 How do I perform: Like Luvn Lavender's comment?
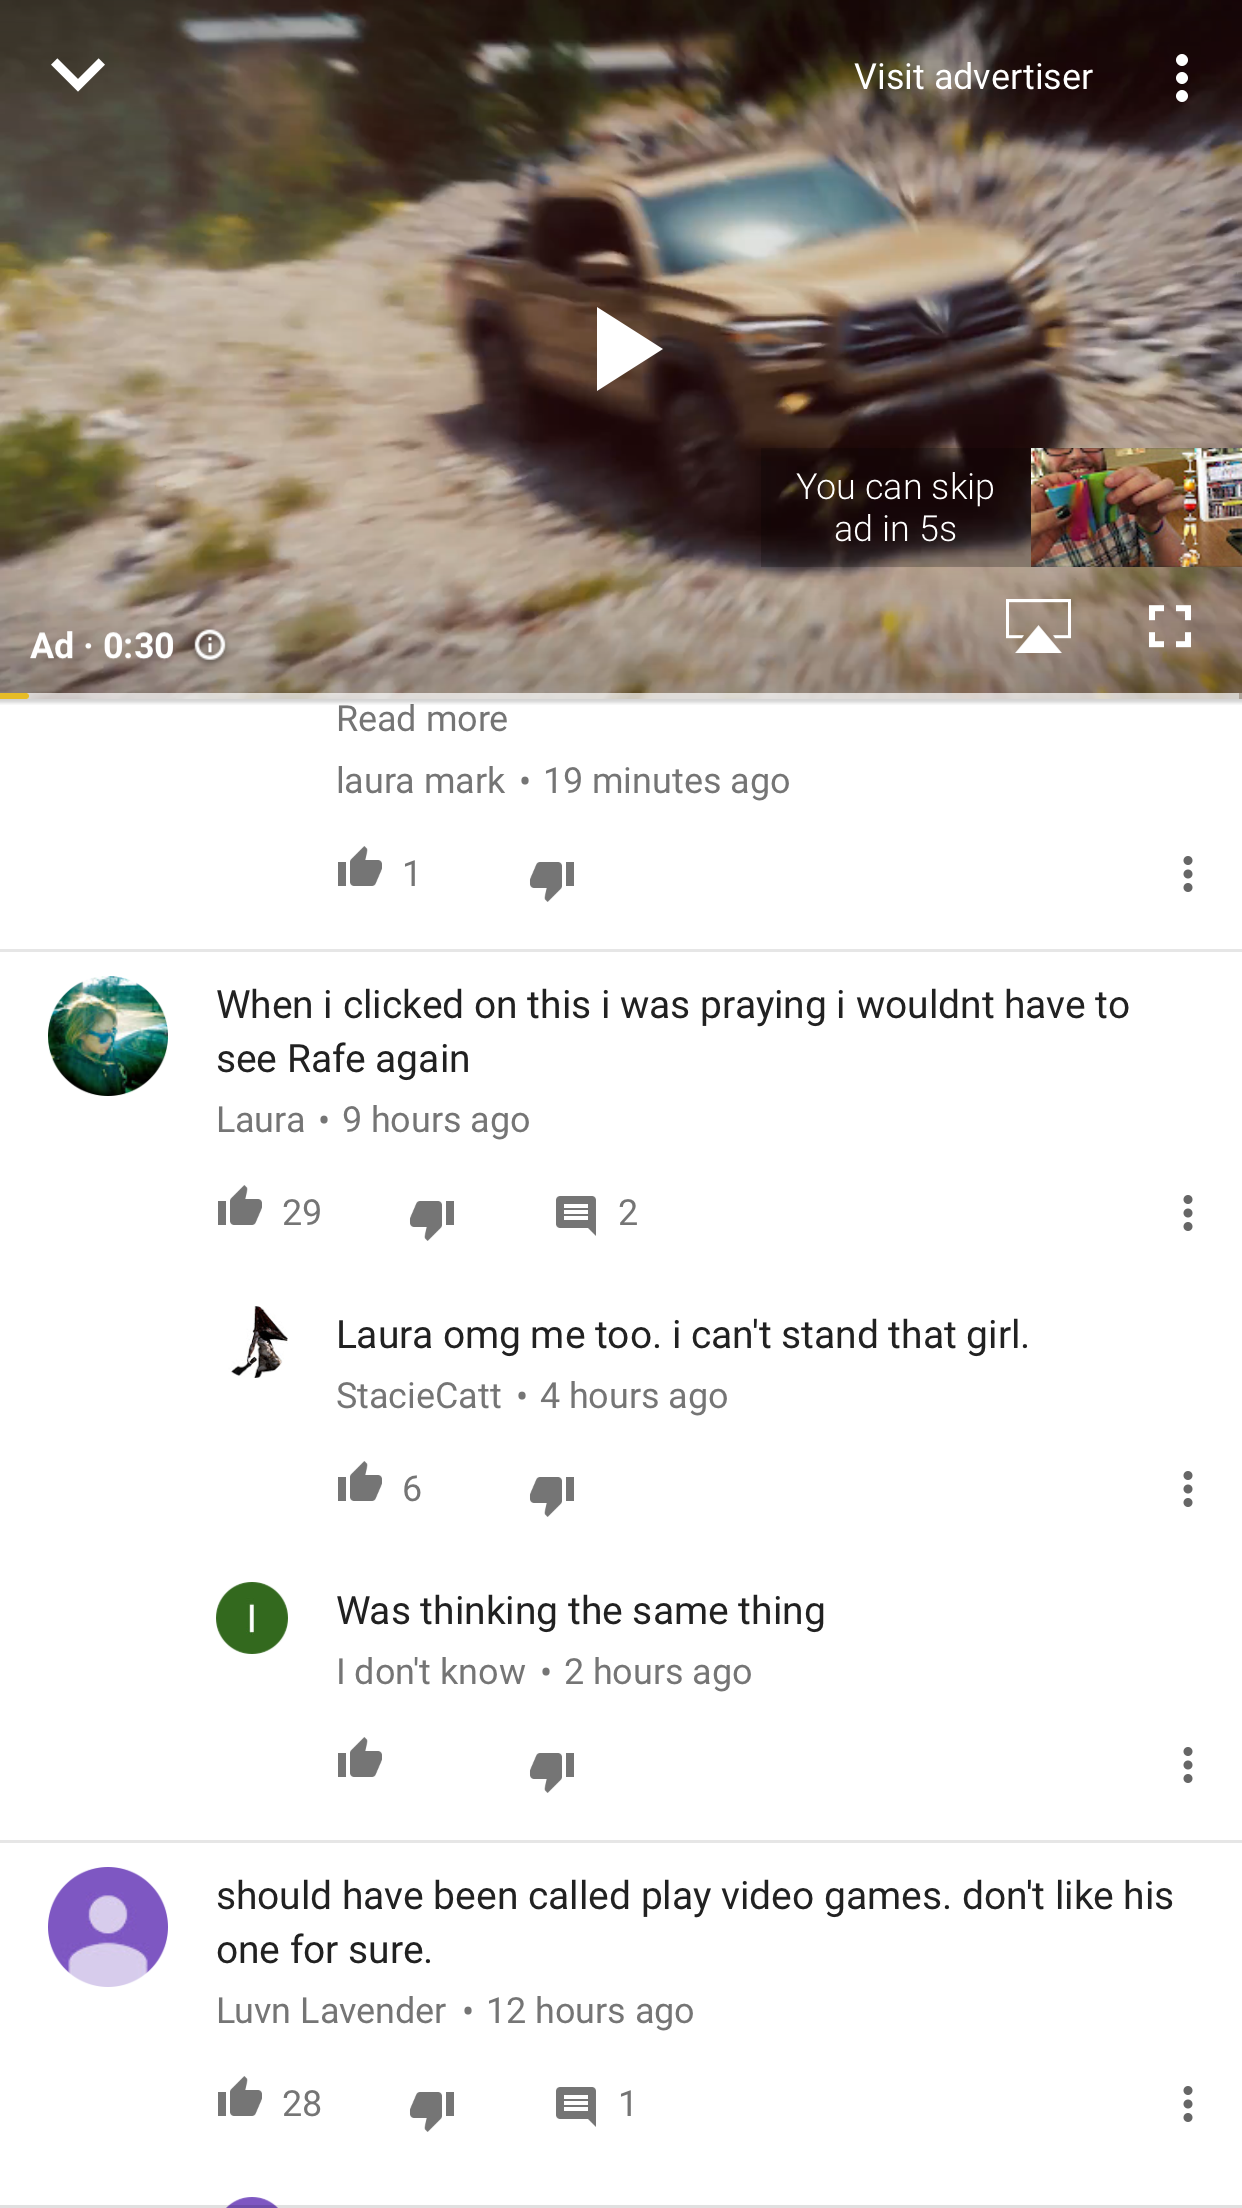(x=240, y=2100)
